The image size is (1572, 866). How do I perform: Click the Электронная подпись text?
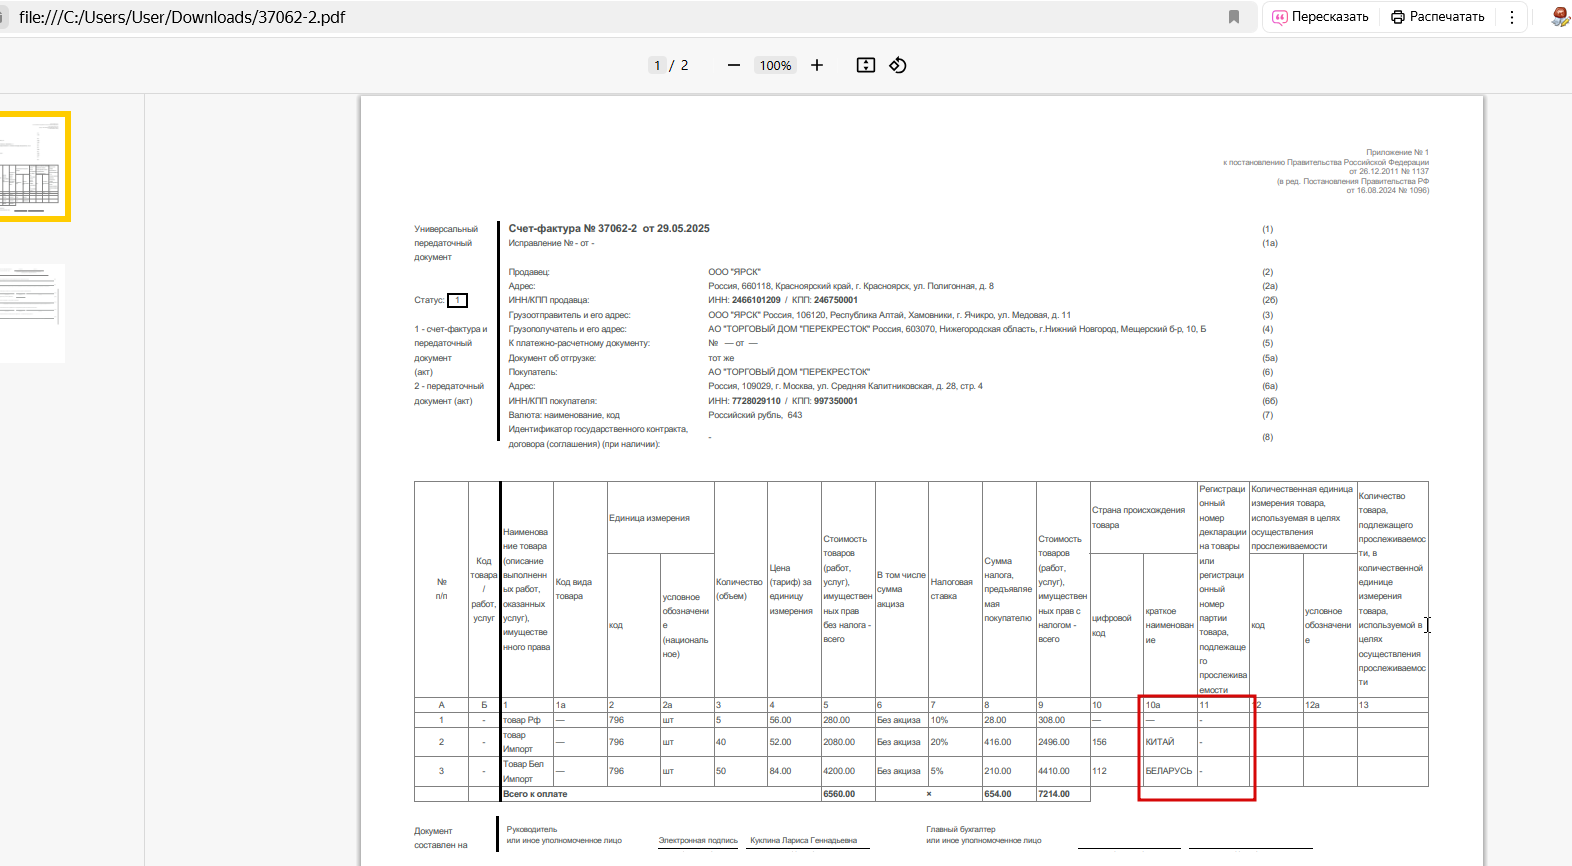point(698,840)
